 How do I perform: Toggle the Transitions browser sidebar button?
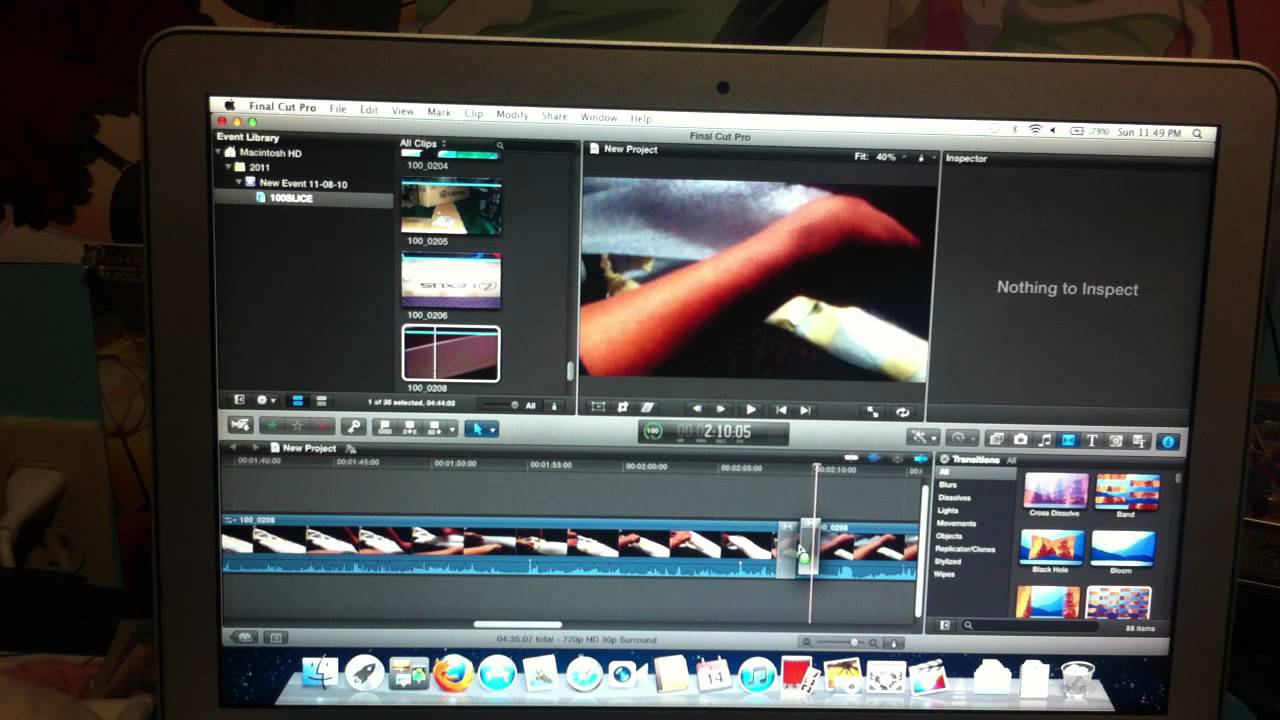[944, 625]
